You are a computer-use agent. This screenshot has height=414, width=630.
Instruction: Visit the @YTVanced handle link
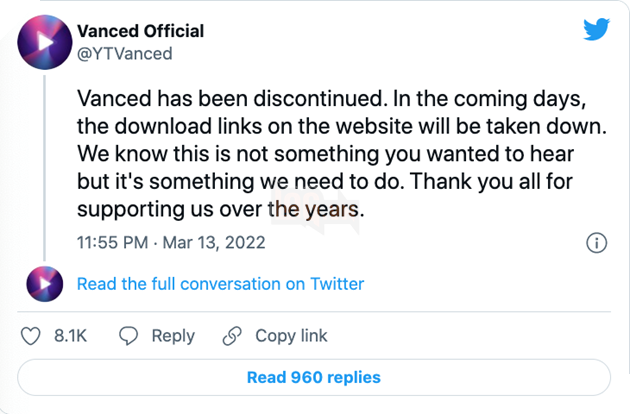(x=124, y=54)
